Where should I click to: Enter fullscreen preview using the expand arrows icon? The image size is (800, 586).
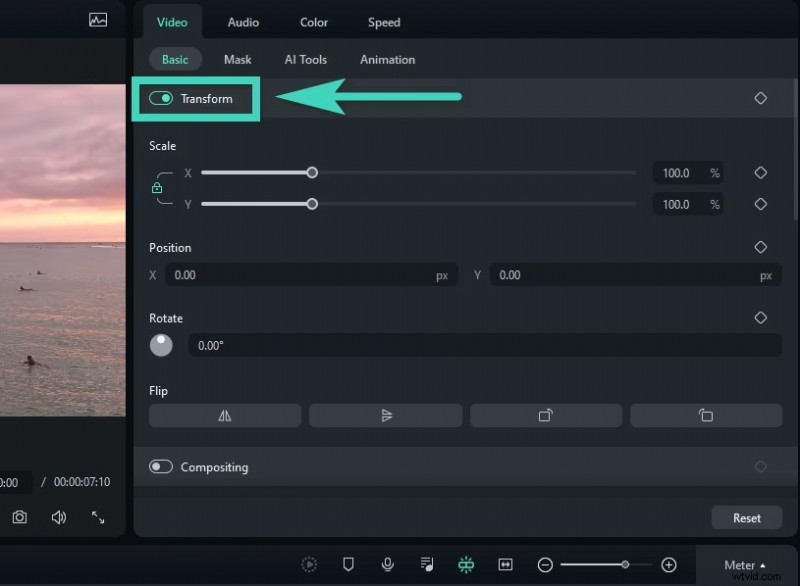coord(97,517)
